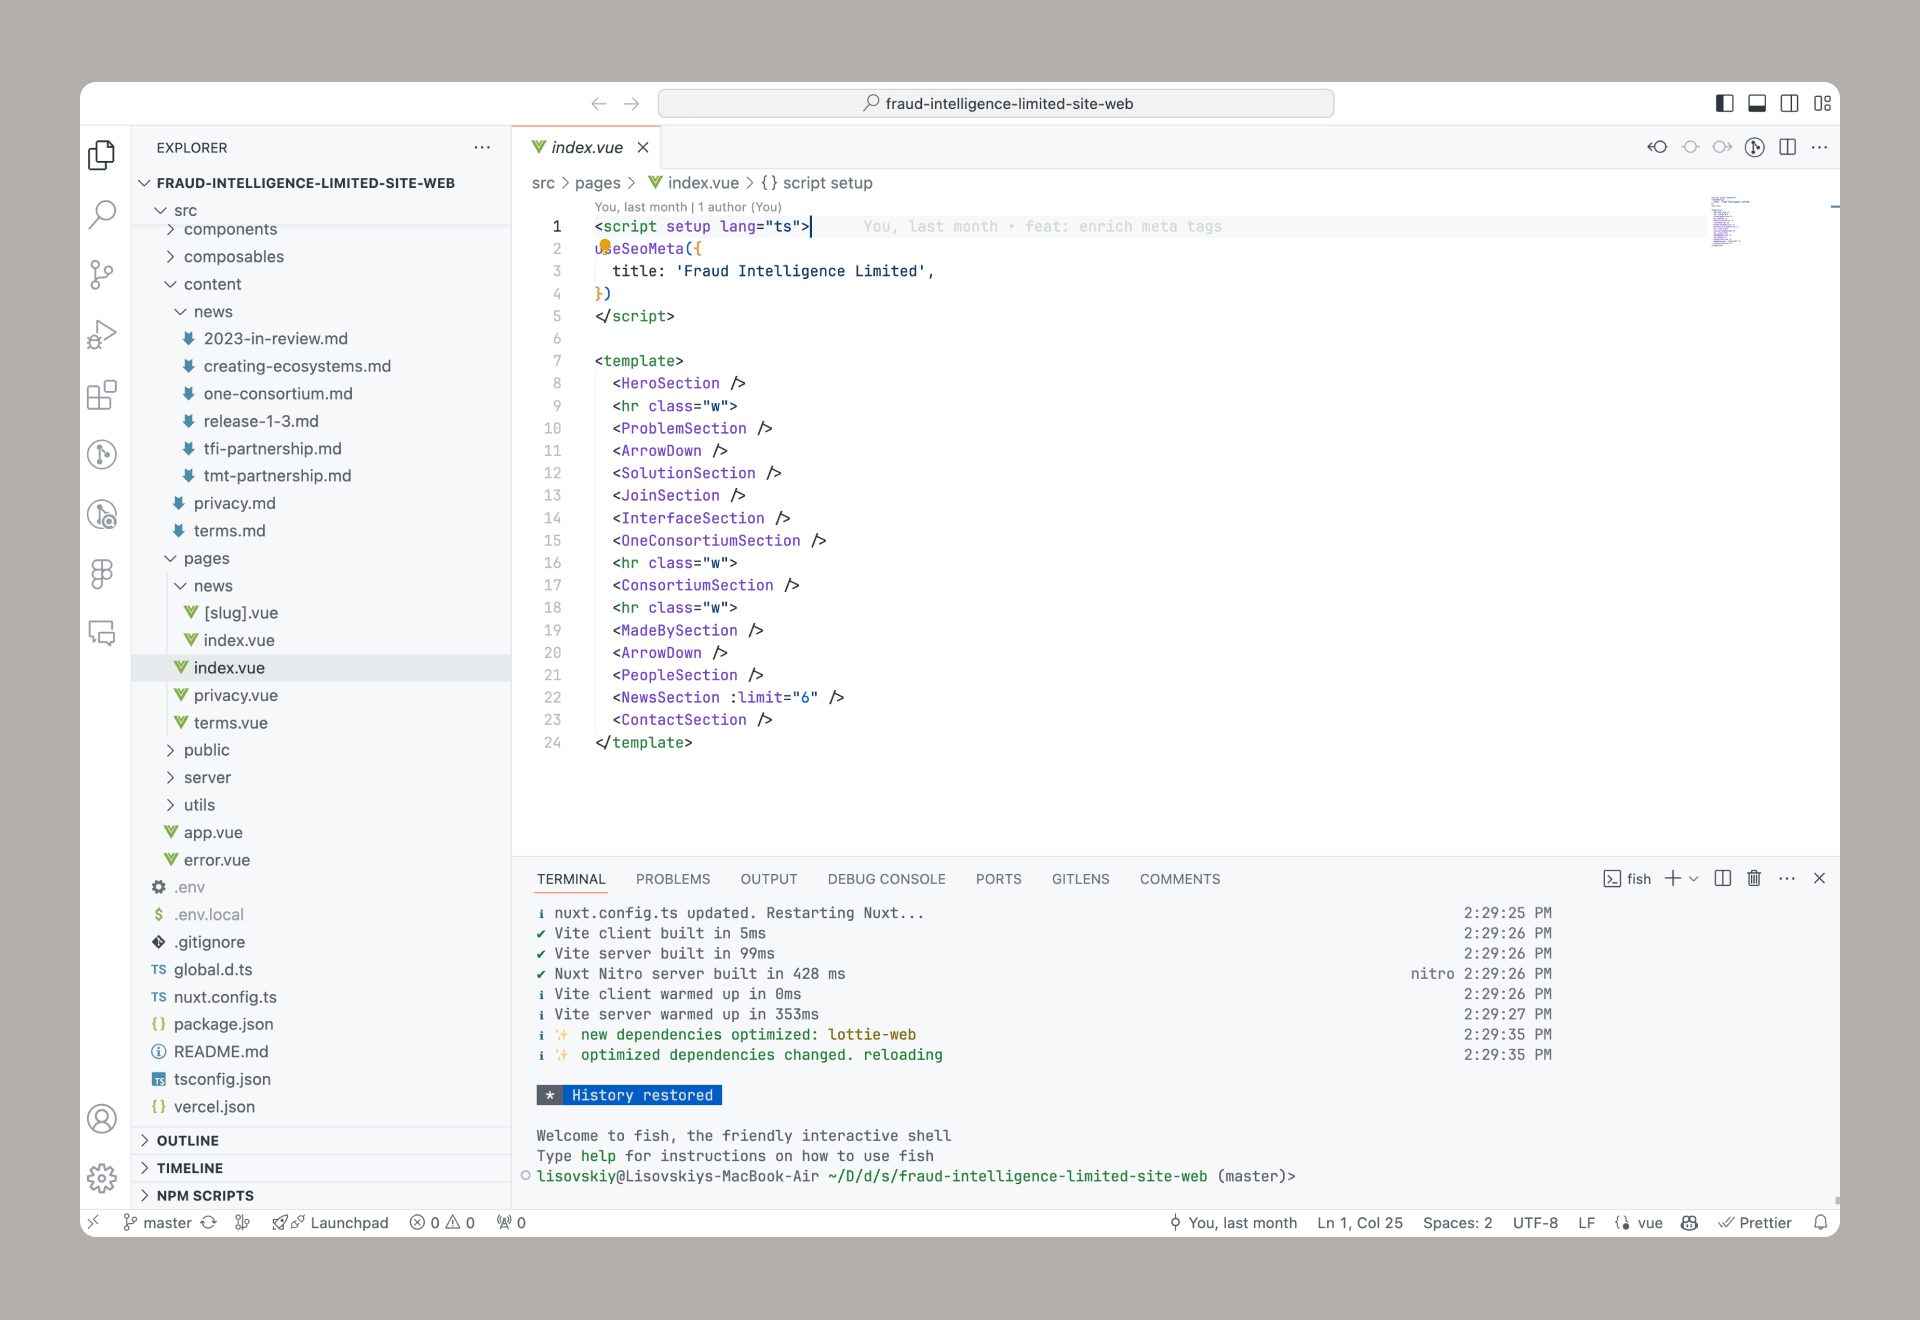Image resolution: width=1920 pixels, height=1320 pixels.
Task: Open the GitLens Inspect view
Action: (102, 514)
